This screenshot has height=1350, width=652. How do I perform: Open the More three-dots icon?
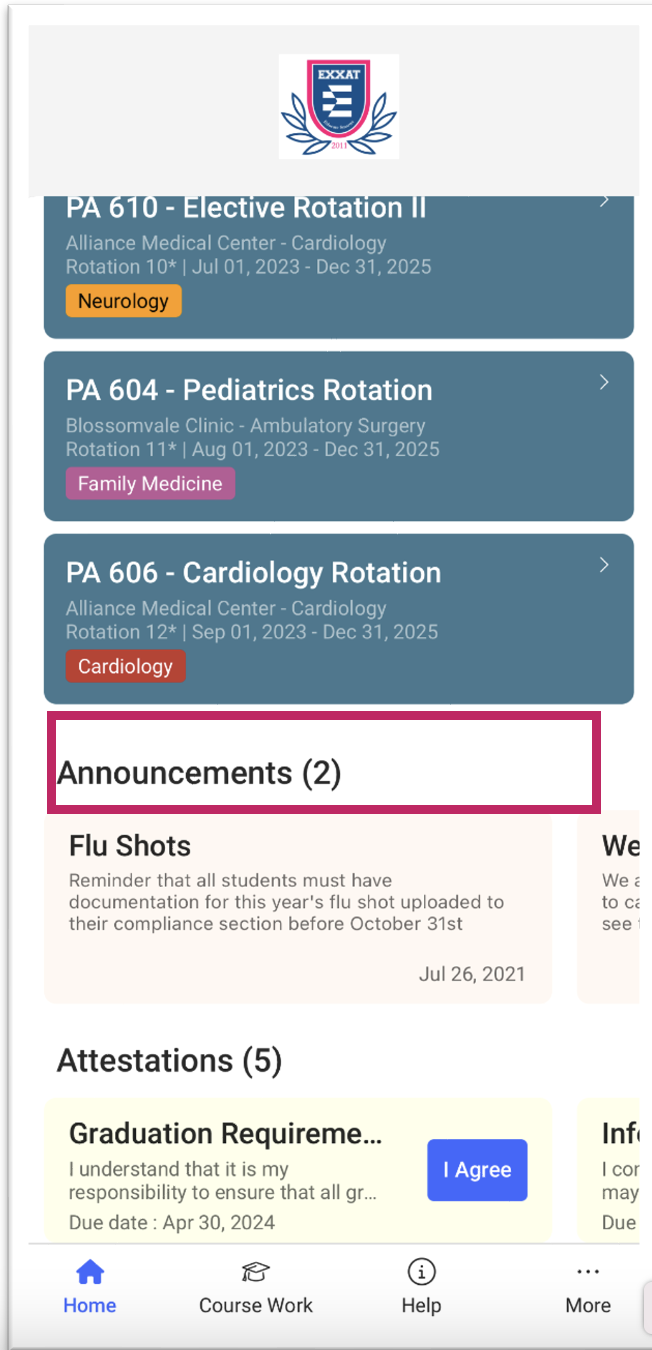click(588, 1272)
